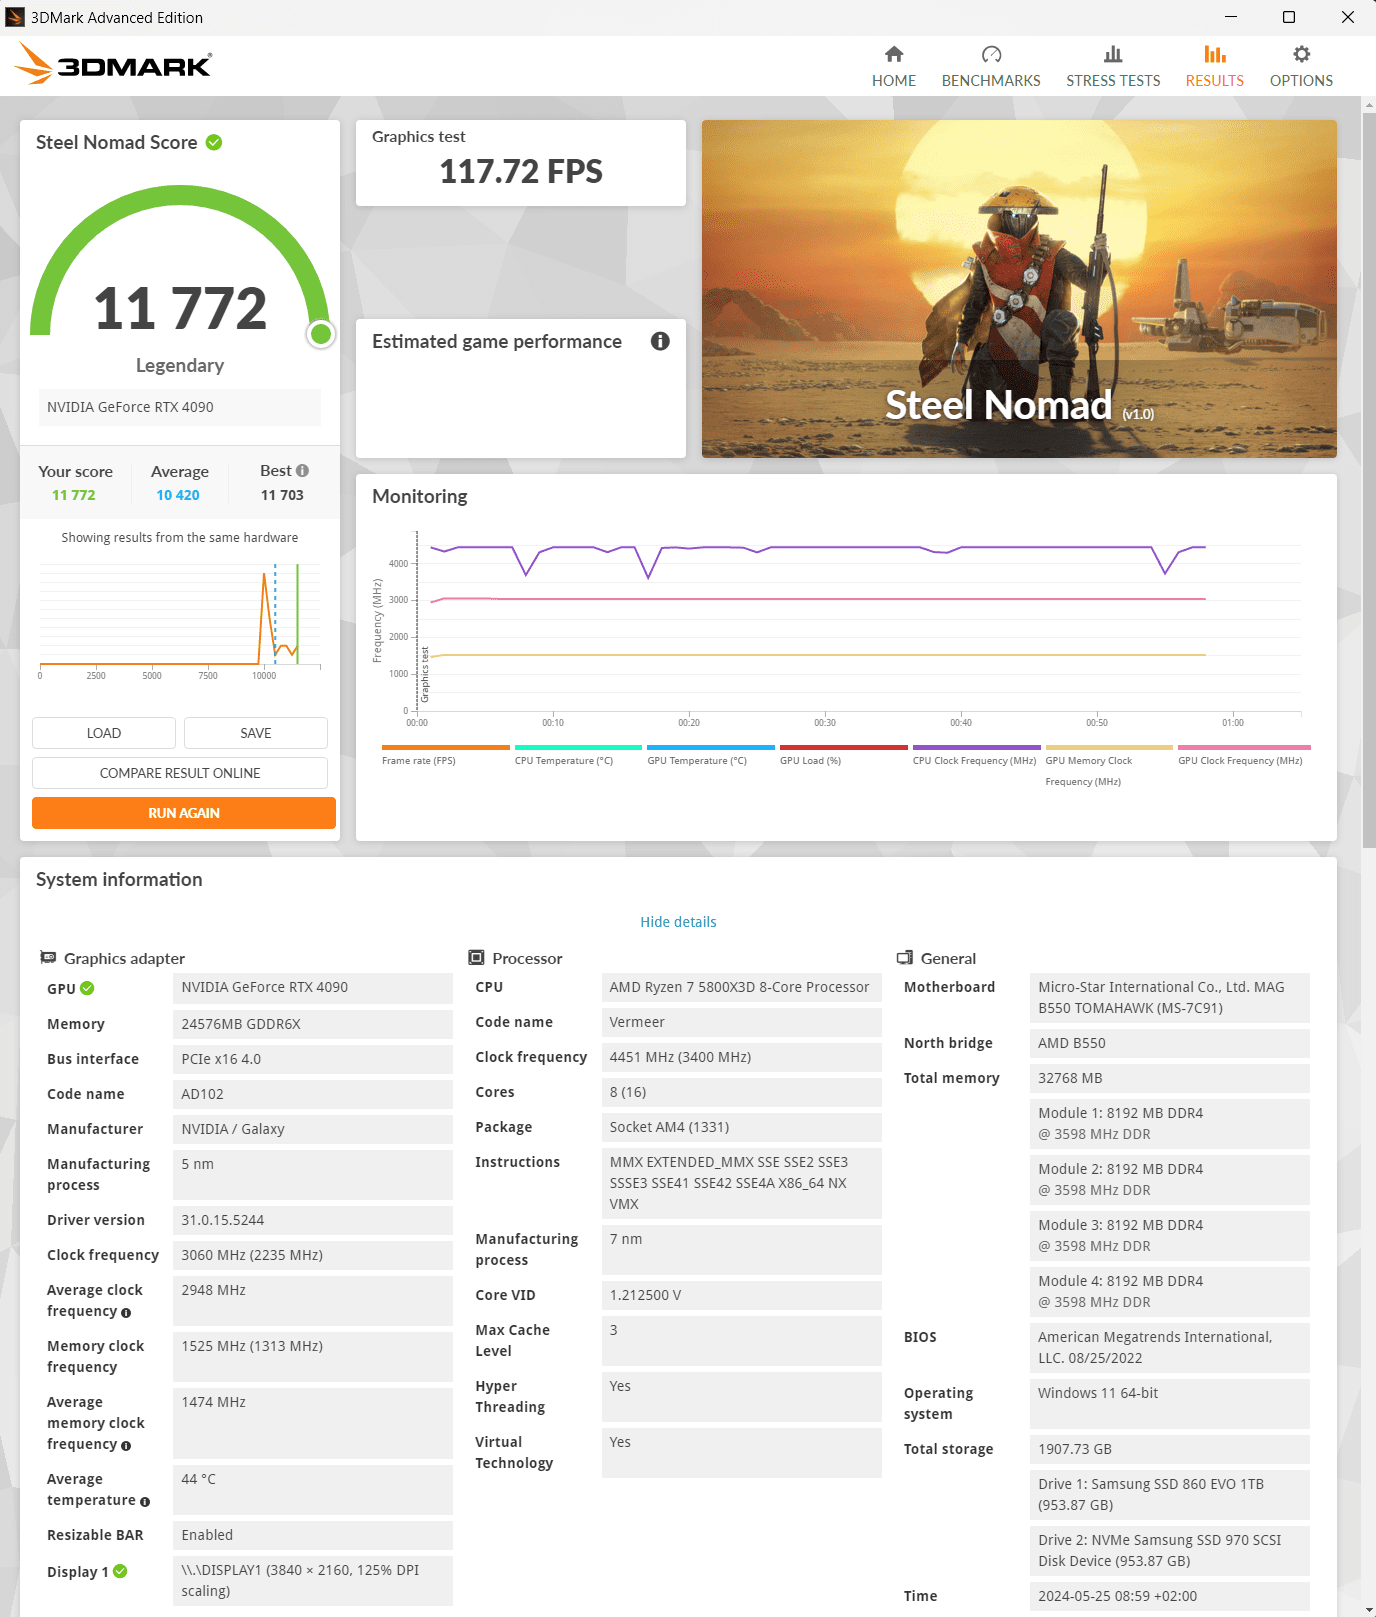Toggle GPU Clock Frequency legend item
This screenshot has width=1376, height=1617.
1244,755
